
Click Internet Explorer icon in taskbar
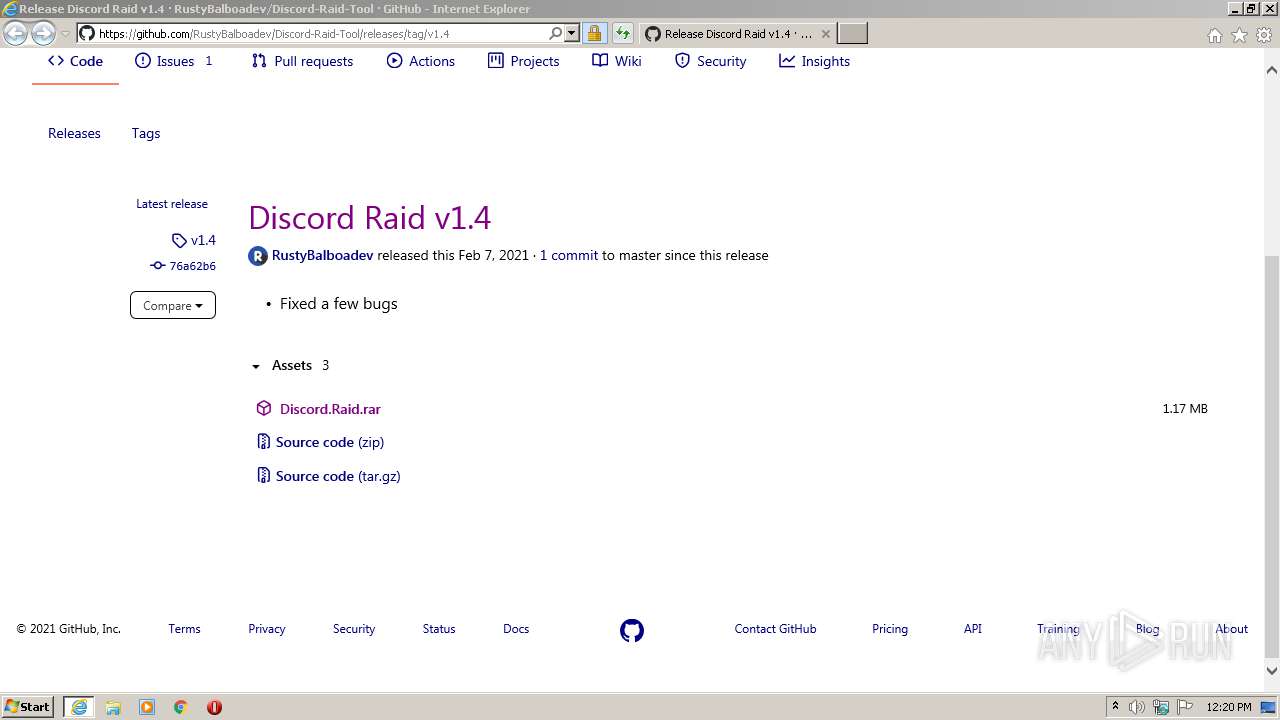pyautogui.click(x=79, y=707)
